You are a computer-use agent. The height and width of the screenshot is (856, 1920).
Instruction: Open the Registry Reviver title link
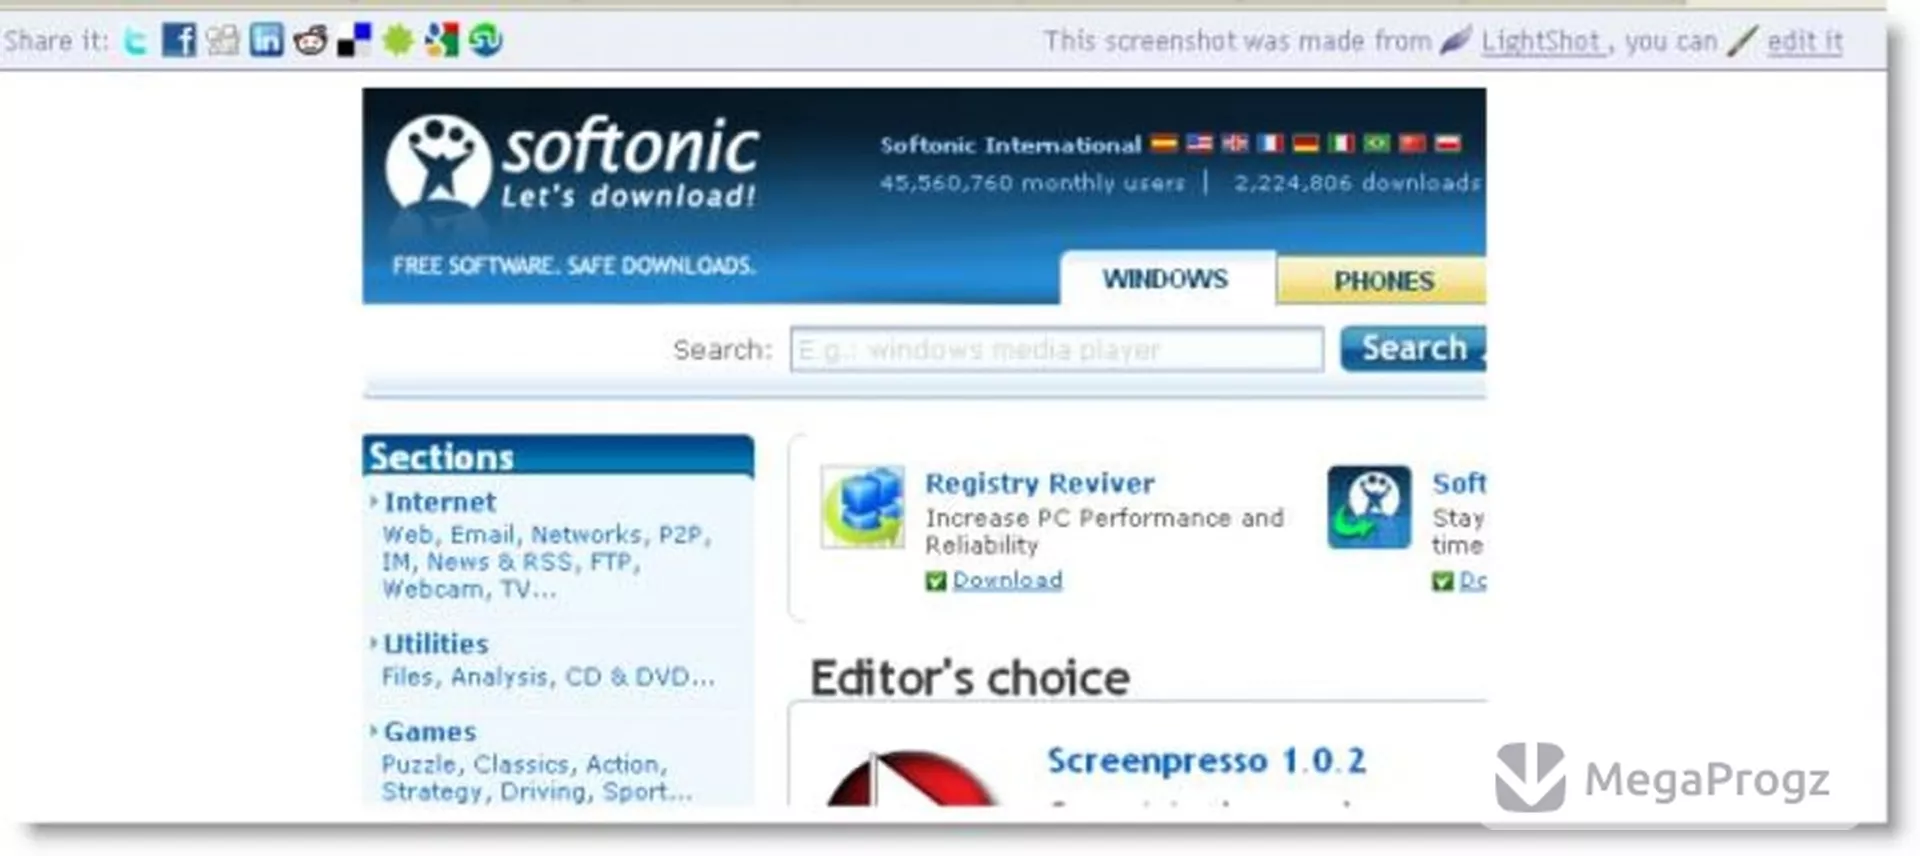[x=1040, y=483]
